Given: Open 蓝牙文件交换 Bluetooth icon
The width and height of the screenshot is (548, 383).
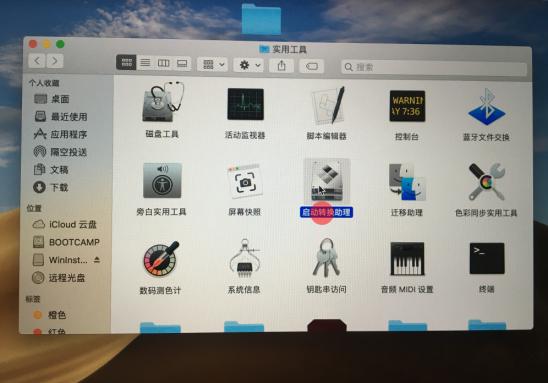Looking at the screenshot, I should tap(486, 107).
